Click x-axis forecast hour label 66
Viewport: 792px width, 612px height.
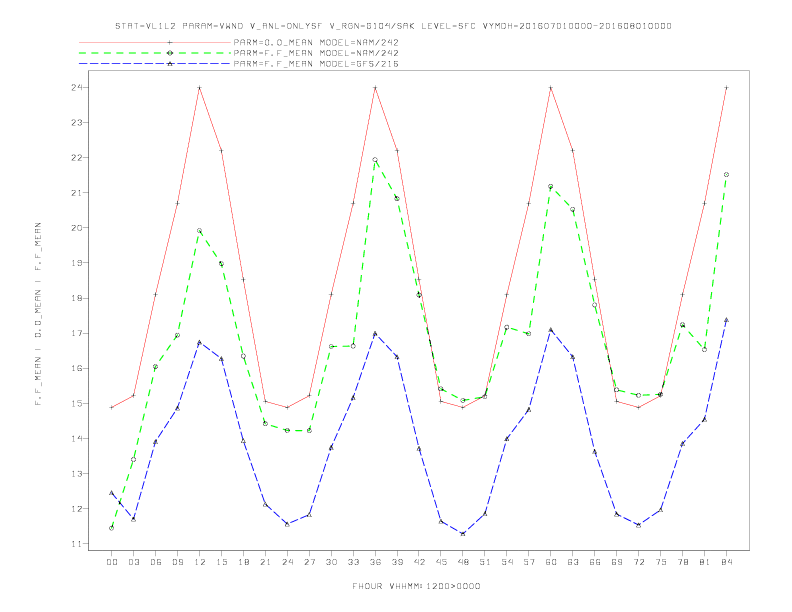[595, 562]
